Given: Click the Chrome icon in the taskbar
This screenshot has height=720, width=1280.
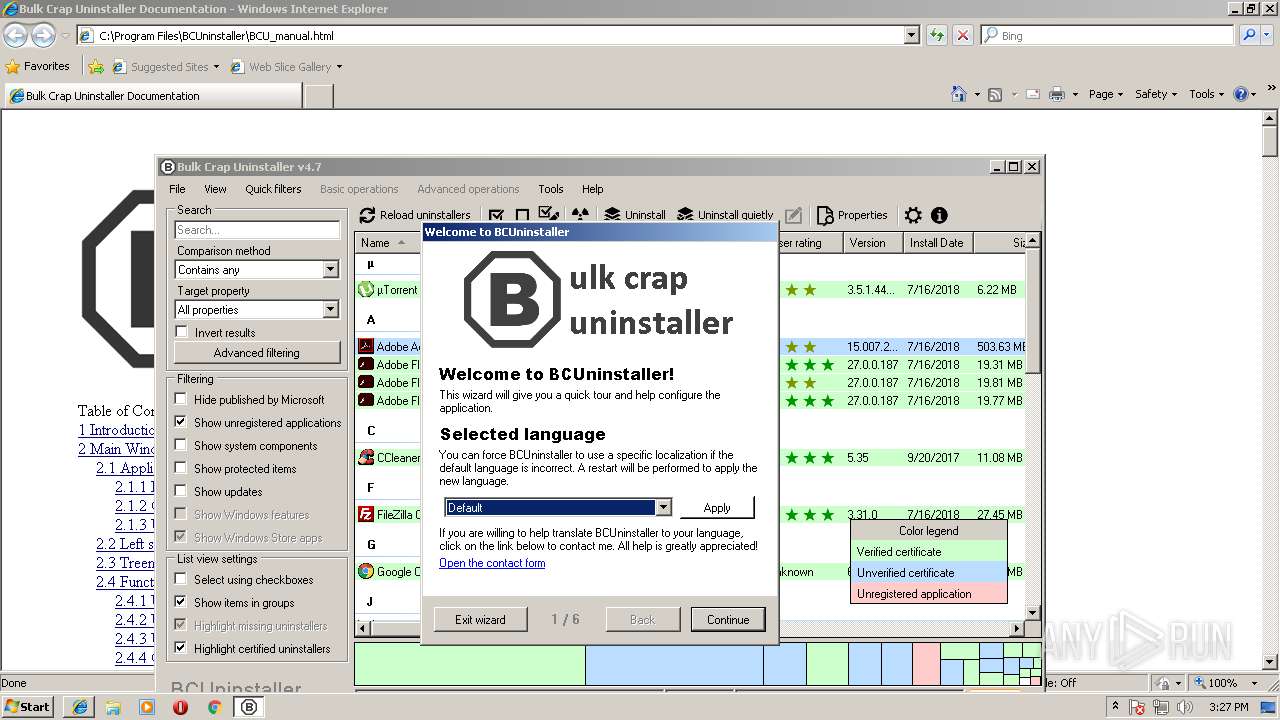Looking at the screenshot, I should (214, 707).
